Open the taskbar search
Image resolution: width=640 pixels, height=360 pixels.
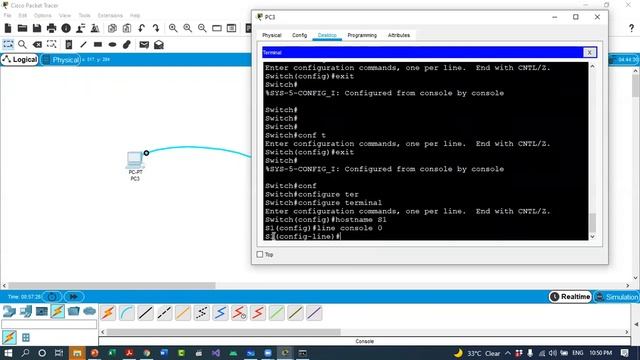25,353
